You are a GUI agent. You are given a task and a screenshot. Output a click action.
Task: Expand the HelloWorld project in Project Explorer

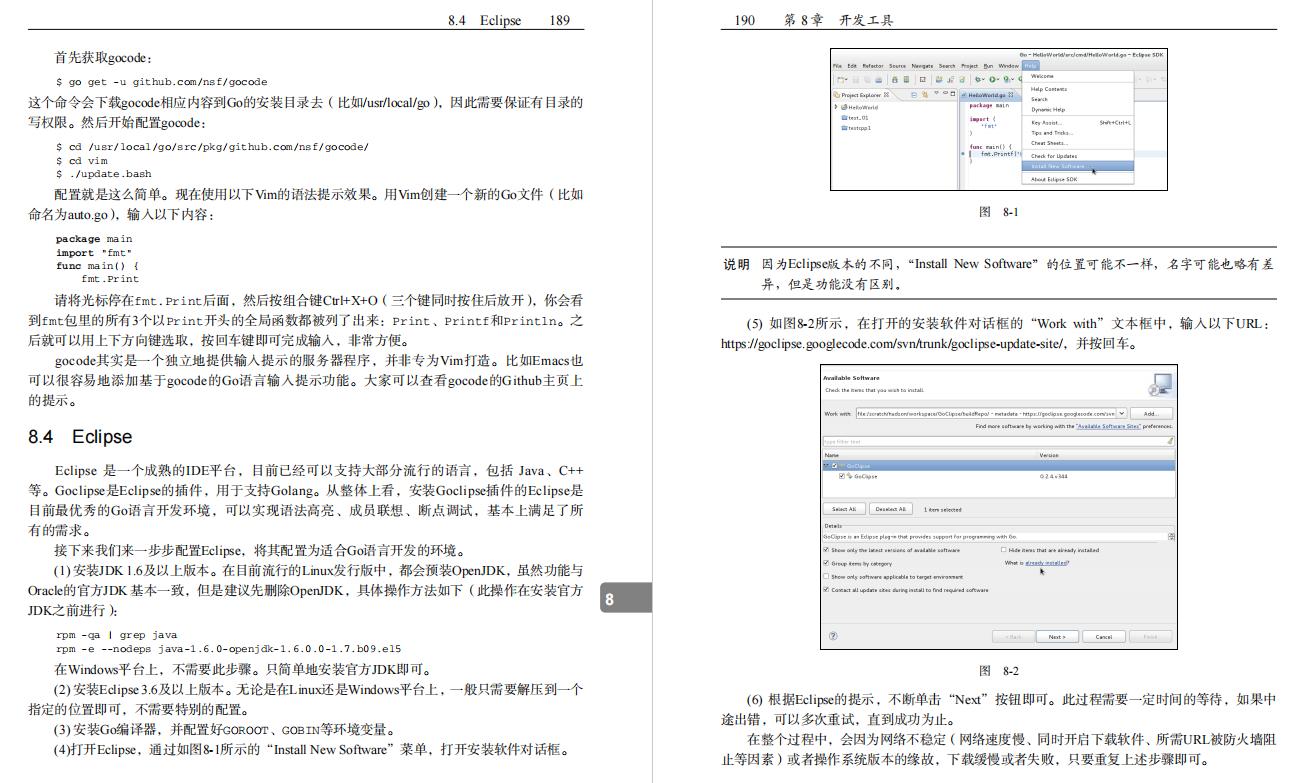point(834,107)
